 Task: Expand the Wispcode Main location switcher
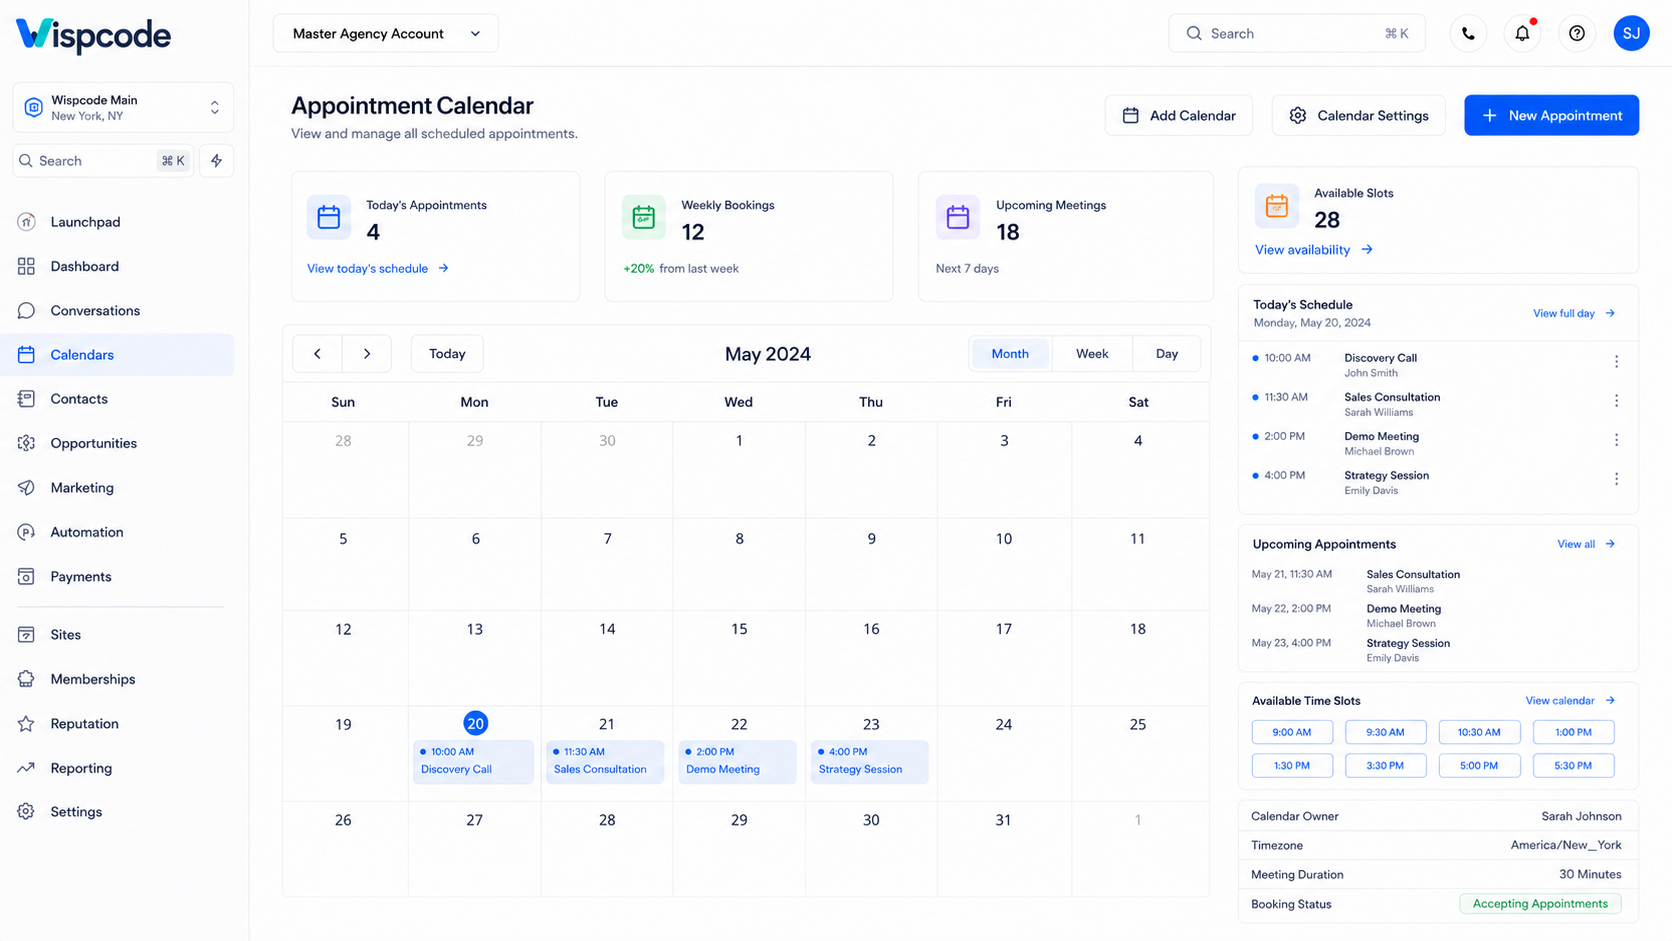[x=123, y=107]
